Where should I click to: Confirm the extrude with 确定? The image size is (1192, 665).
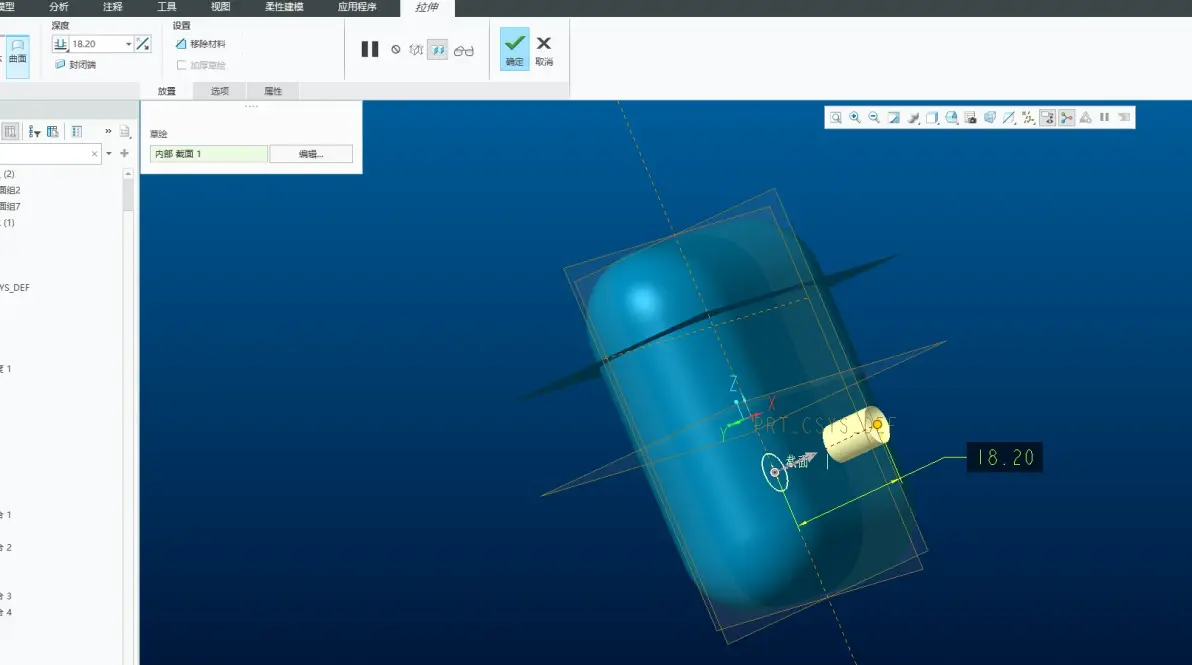tap(515, 49)
